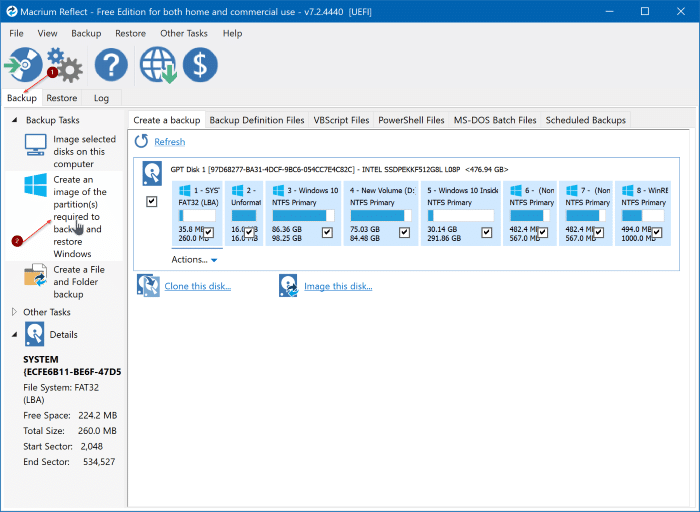Switch to Scheduled Backups tab
This screenshot has height=512, width=700.
coord(585,120)
